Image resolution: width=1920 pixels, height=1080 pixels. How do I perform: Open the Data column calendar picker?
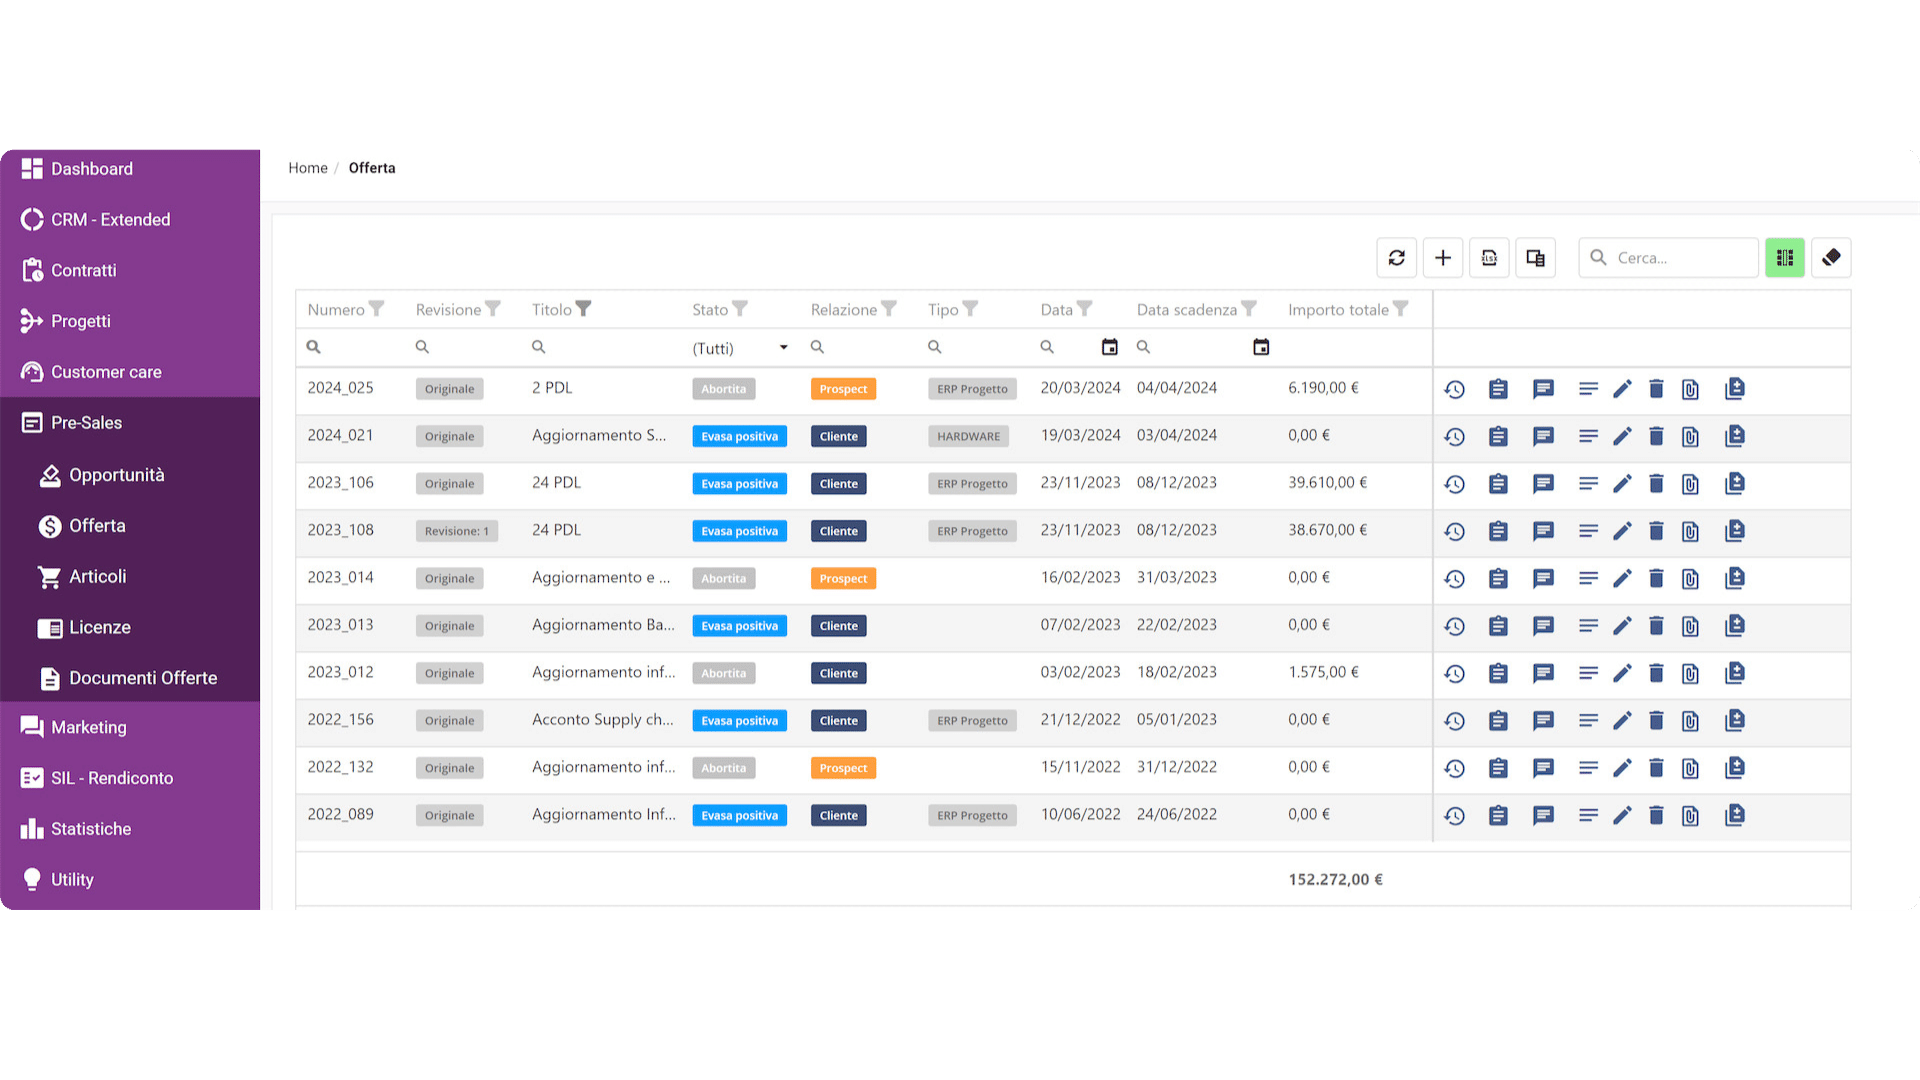pyautogui.click(x=1109, y=347)
